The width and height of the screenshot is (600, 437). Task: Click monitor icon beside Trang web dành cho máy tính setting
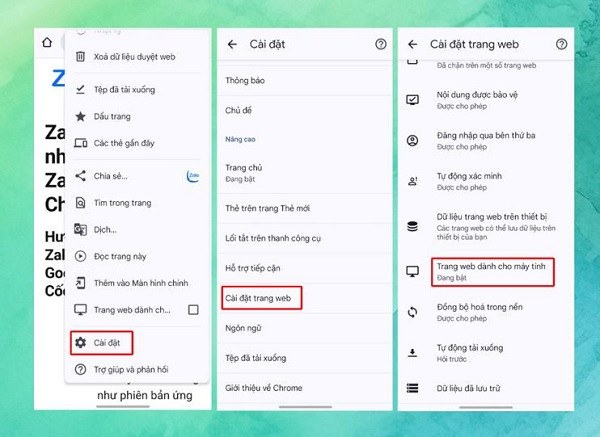[412, 272]
